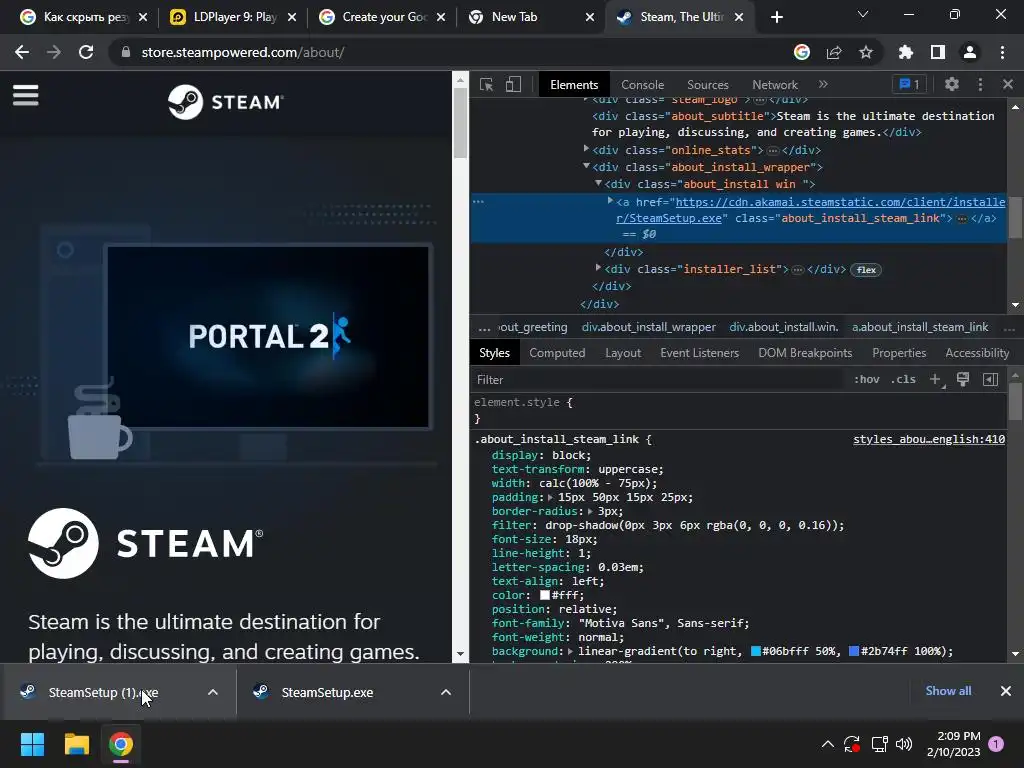Select div.about_install.win. breadcrumb
This screenshot has width=1024, height=768.
784,327
